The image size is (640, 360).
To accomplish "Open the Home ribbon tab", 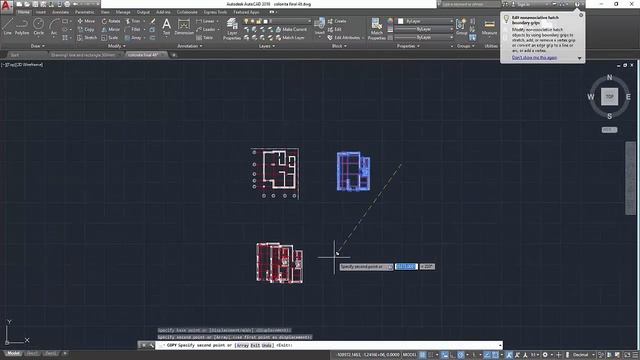I will click(24, 12).
